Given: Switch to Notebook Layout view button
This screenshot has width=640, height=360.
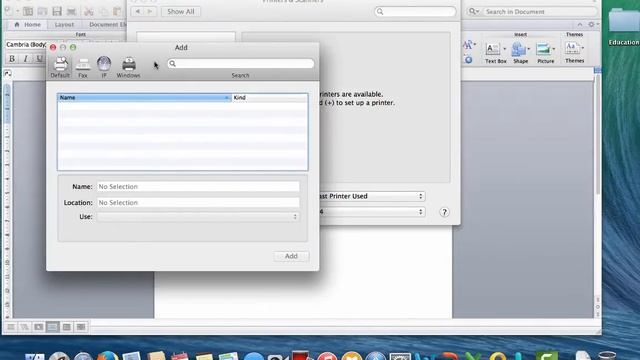Looking at the screenshot, I should [67, 327].
